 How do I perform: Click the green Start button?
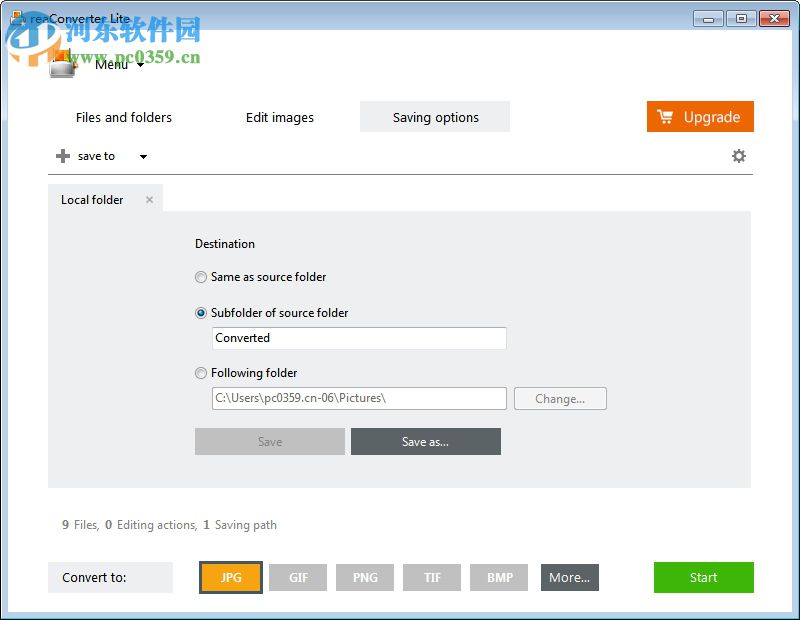pyautogui.click(x=704, y=577)
